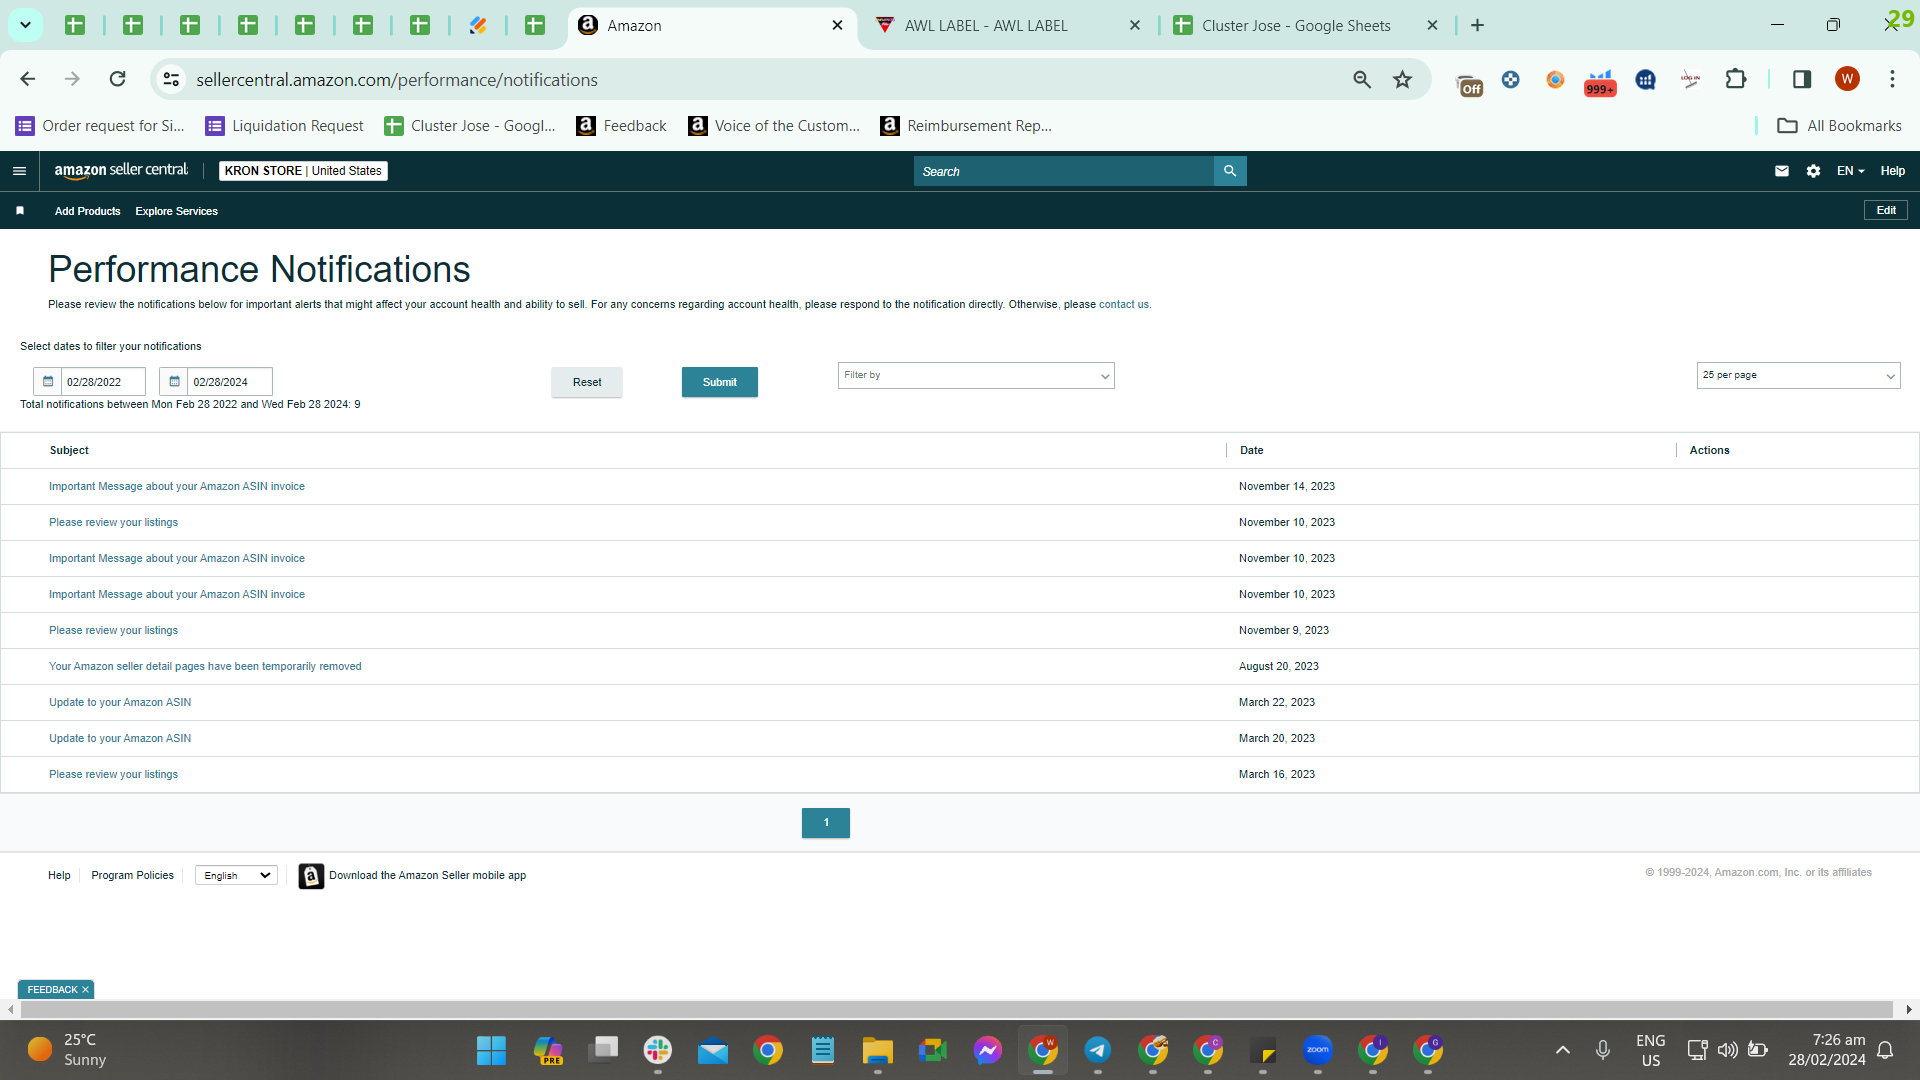Bookmark this page with the star icon

tap(1403, 79)
